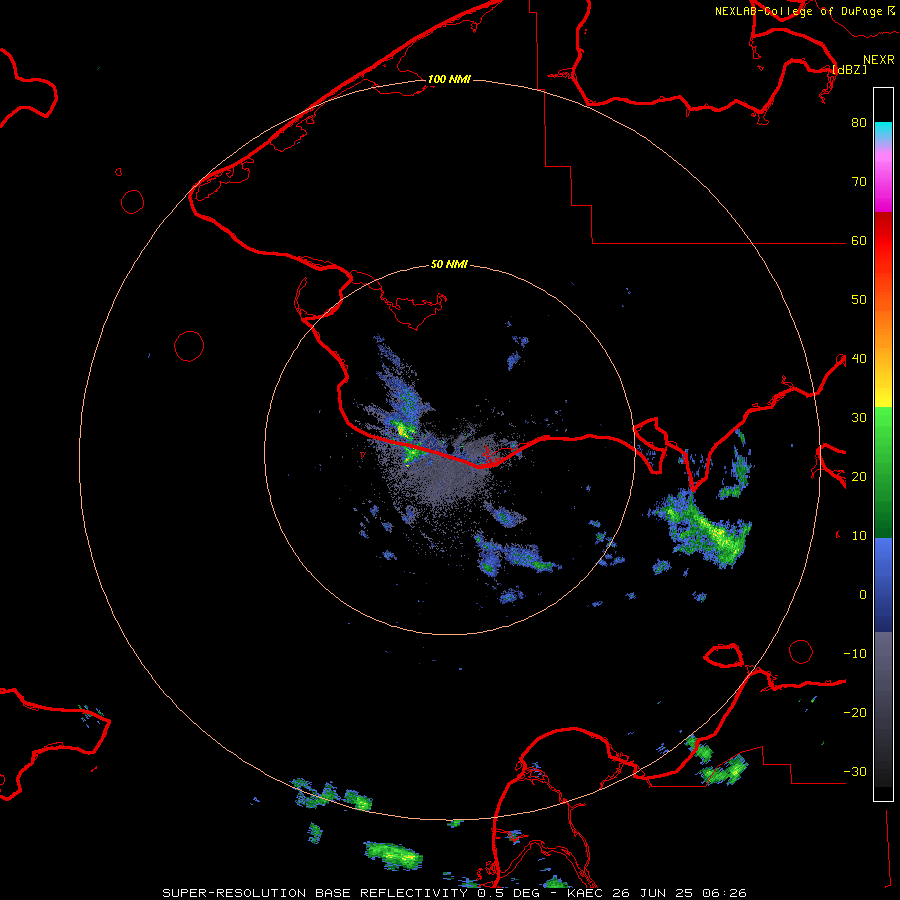The width and height of the screenshot is (900, 900).
Task: Click the -10 value on the dBZ scale
Action: click(x=855, y=654)
